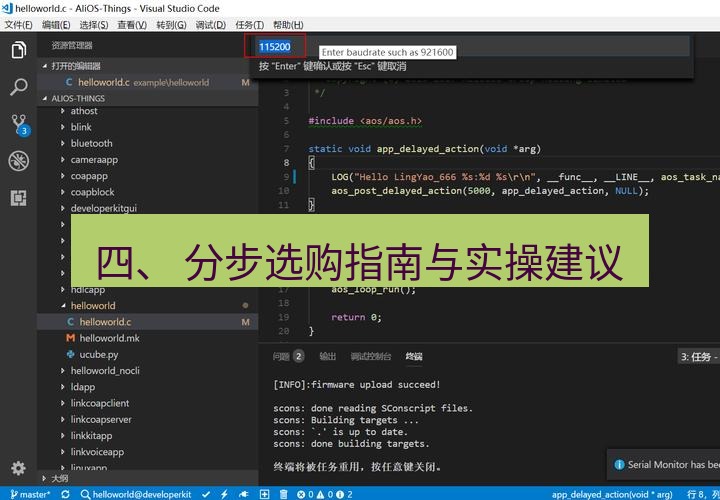Screen dimensions: 720x500
Task: Click 'firmware upload succeed!' terminal line
Action: click(x=357, y=385)
